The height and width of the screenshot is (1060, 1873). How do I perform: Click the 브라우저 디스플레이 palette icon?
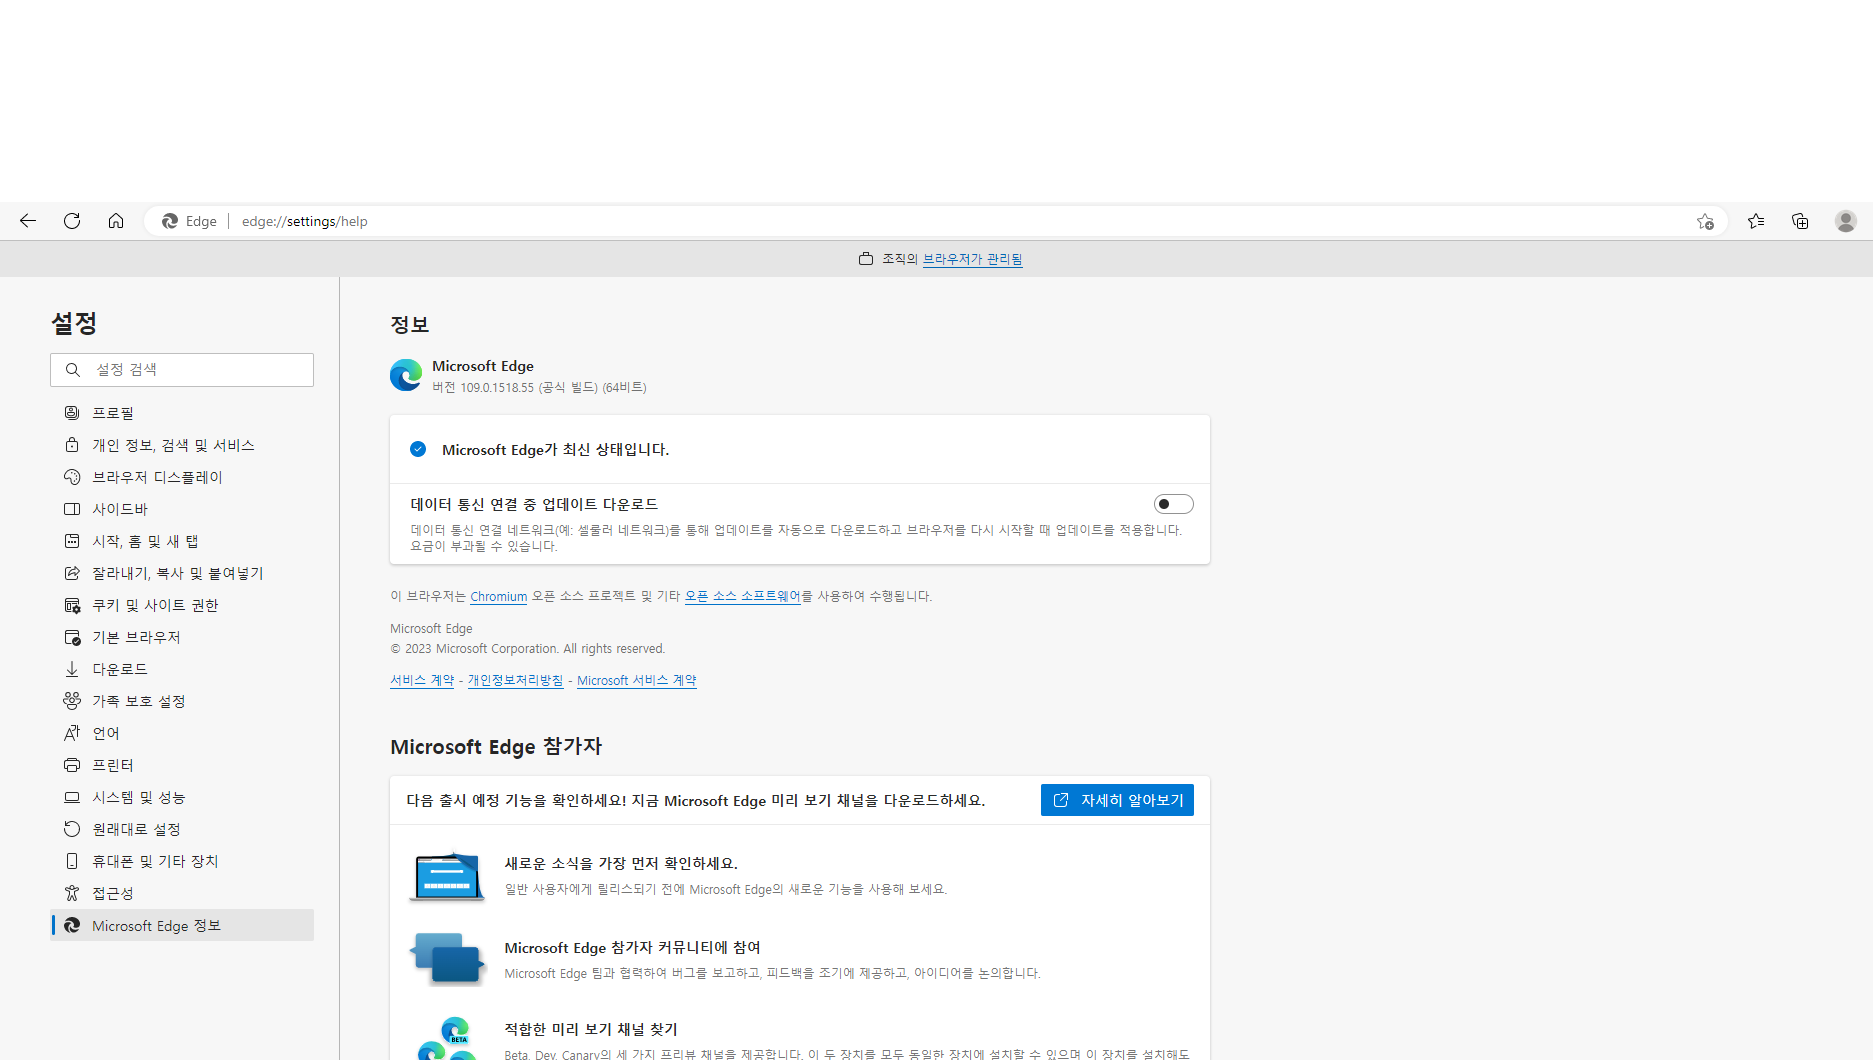(72, 477)
